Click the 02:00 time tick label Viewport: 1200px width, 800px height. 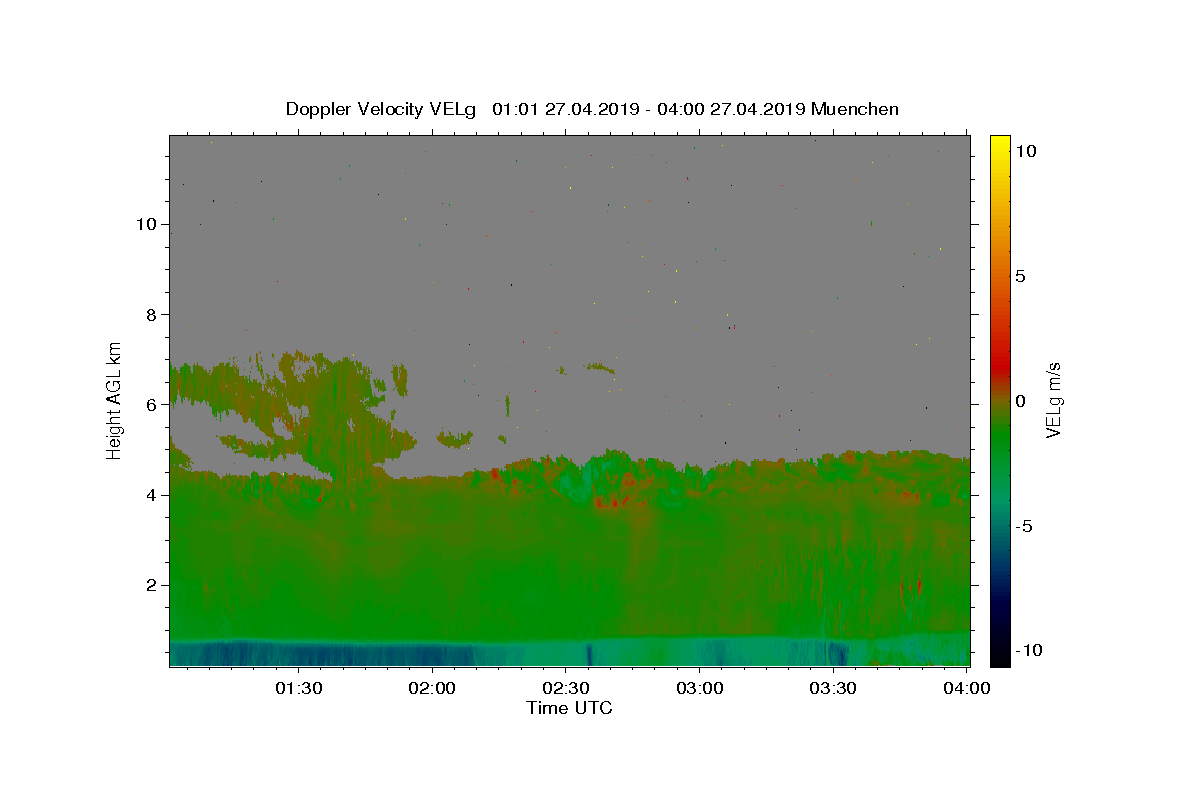432,688
